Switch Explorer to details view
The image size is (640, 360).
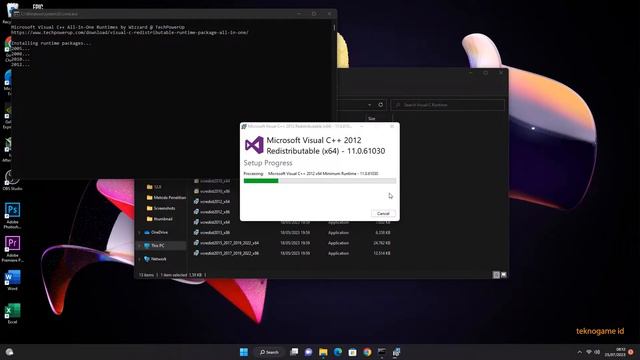click(496, 275)
